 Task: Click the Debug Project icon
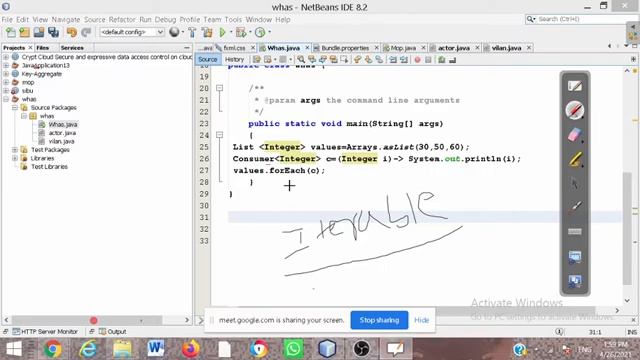[241, 32]
